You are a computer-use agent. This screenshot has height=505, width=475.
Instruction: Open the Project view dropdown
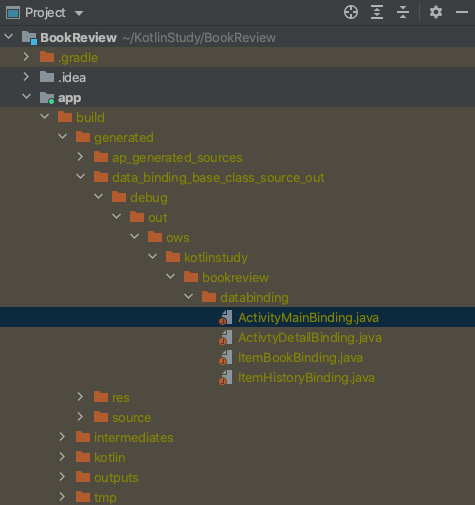(x=79, y=13)
